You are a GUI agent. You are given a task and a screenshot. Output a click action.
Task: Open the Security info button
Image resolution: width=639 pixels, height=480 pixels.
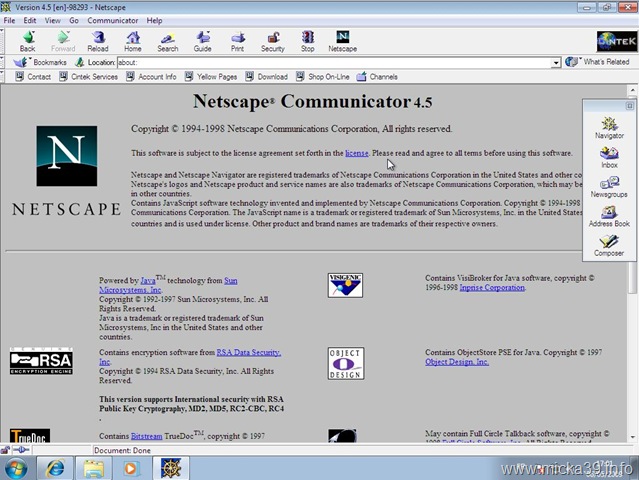[x=273, y=42]
